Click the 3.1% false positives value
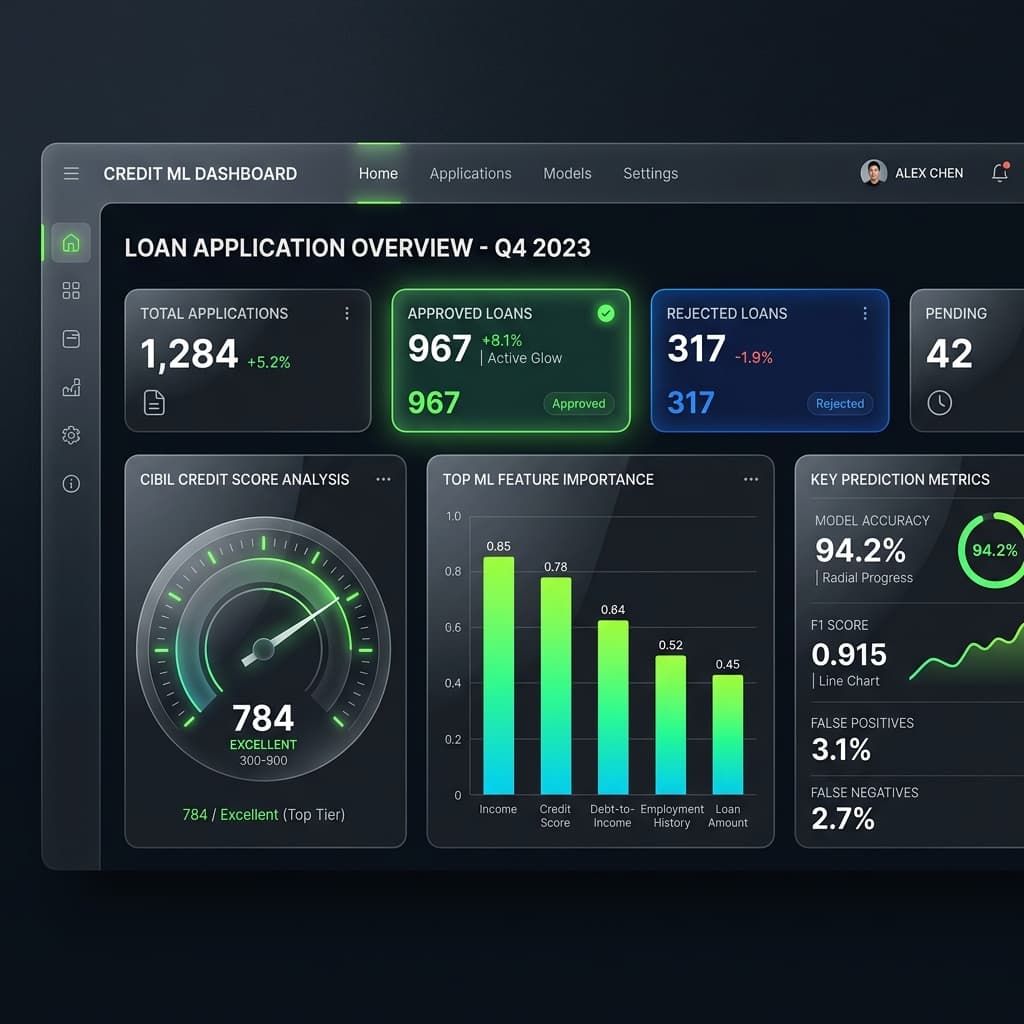This screenshot has height=1024, width=1024. (841, 749)
